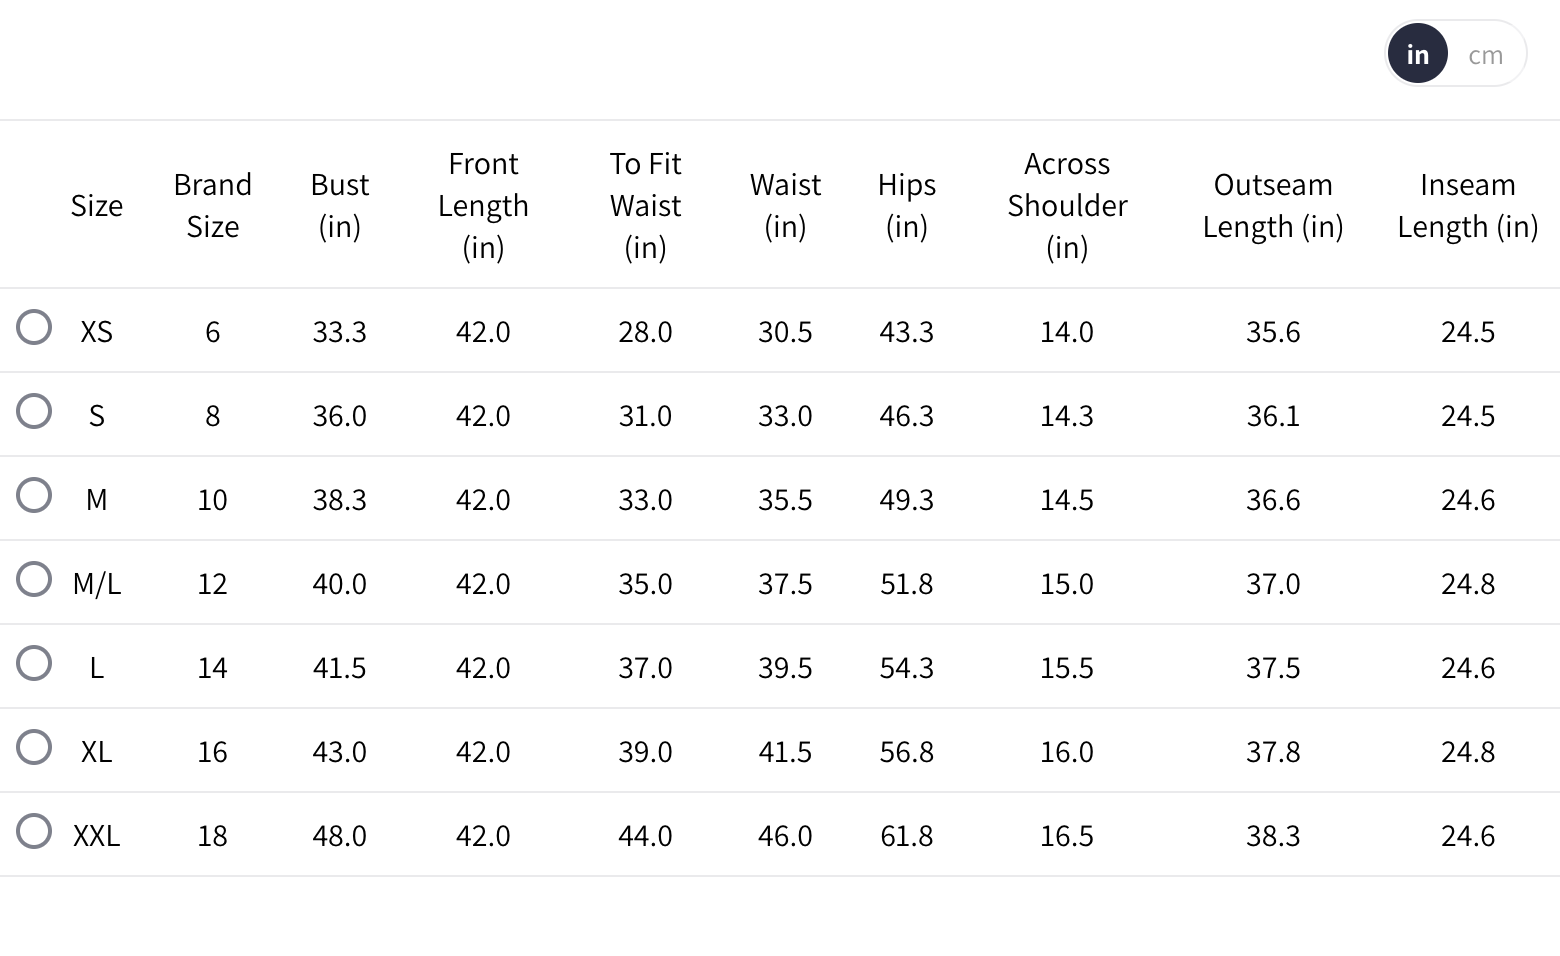Pick the XXL size radio button
Image resolution: width=1560 pixels, height=956 pixels.
34,831
